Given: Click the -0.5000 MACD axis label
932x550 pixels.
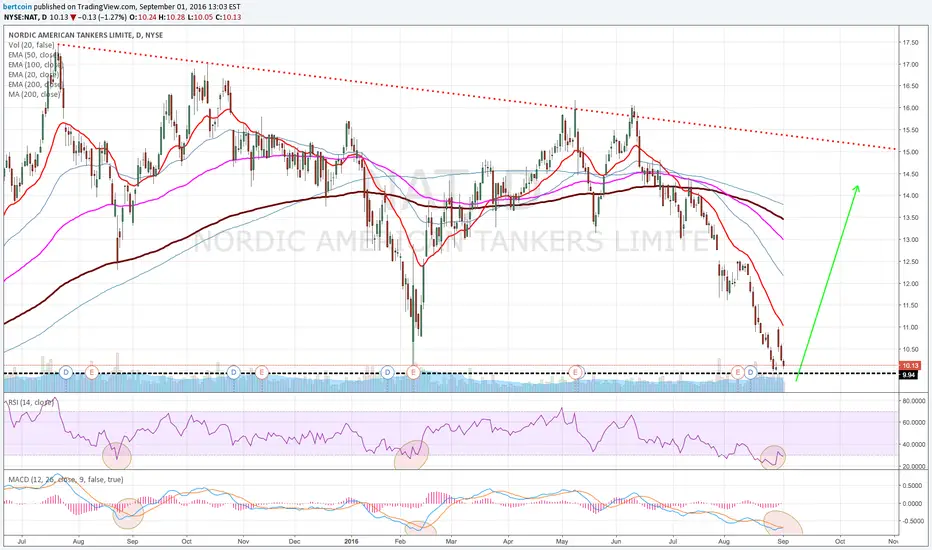Looking at the screenshot, I should point(914,521).
